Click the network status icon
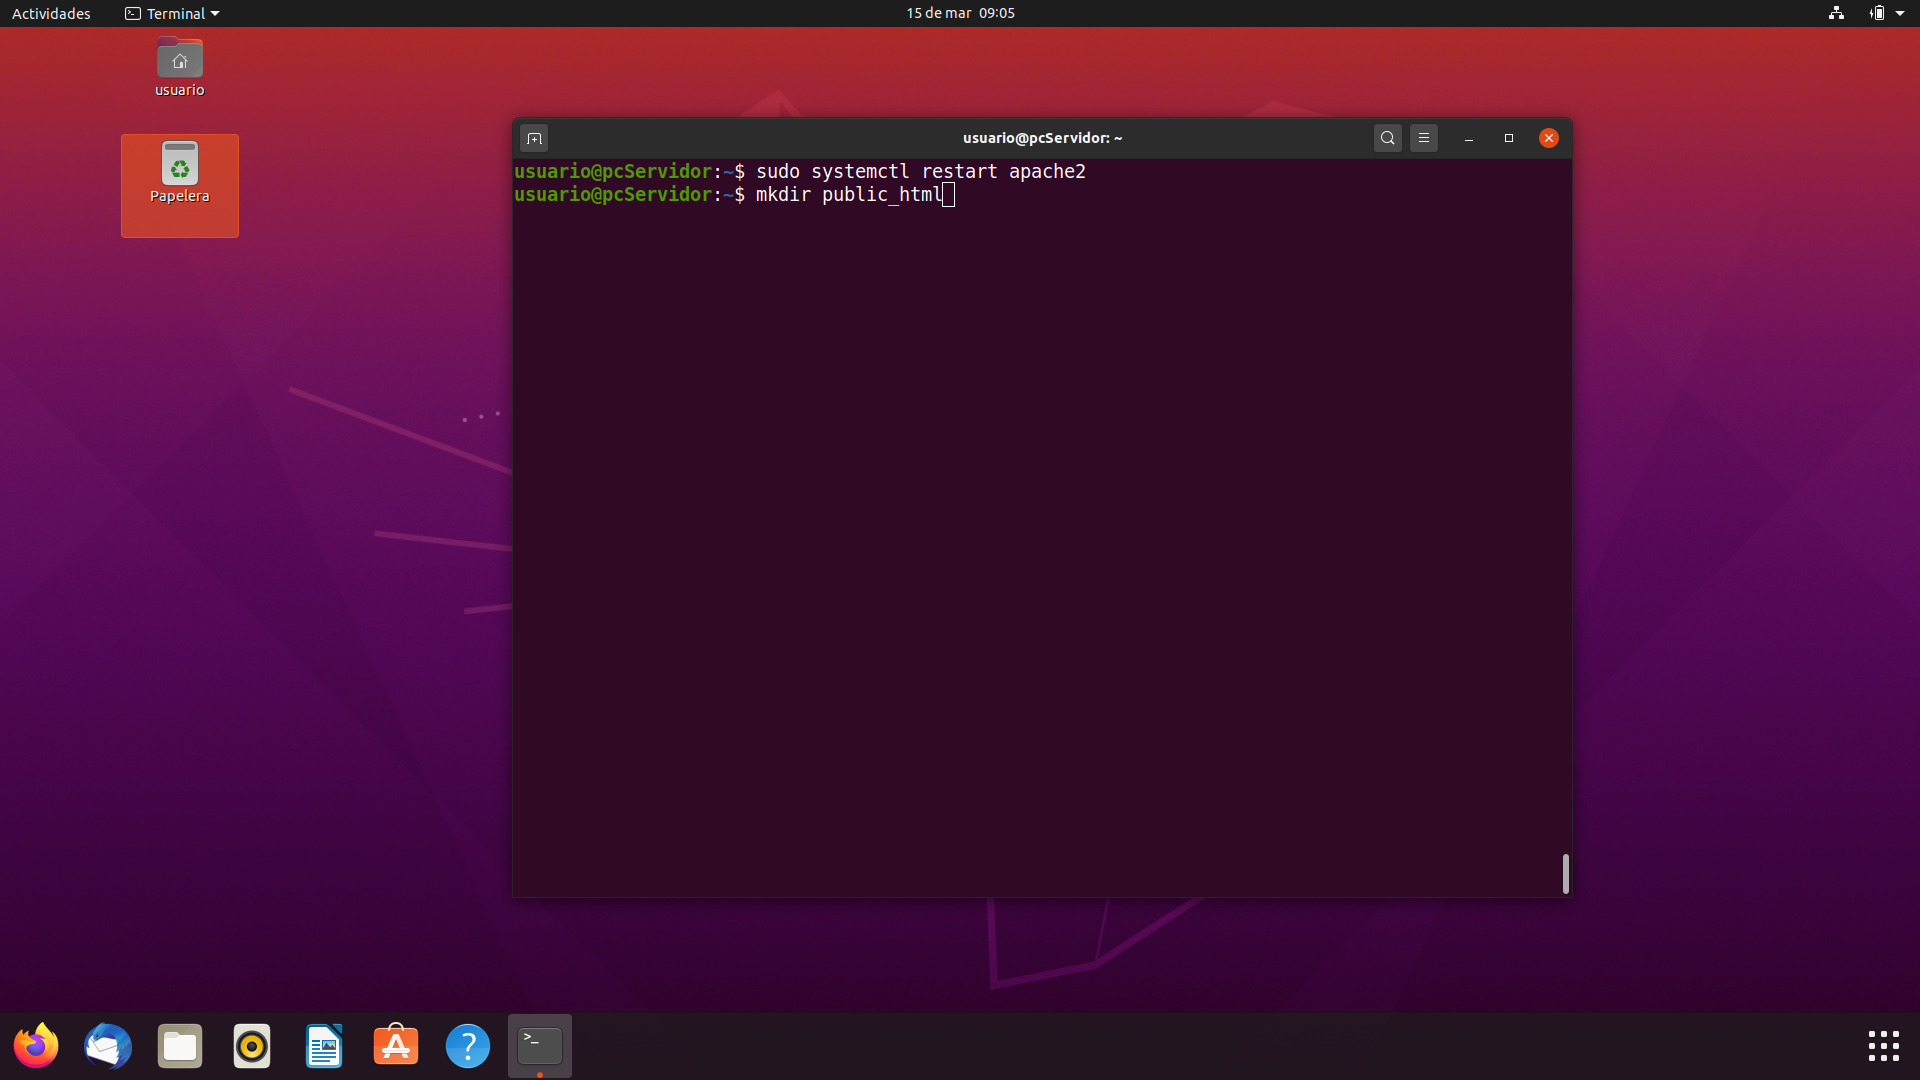This screenshot has height=1080, width=1920. click(x=1836, y=13)
